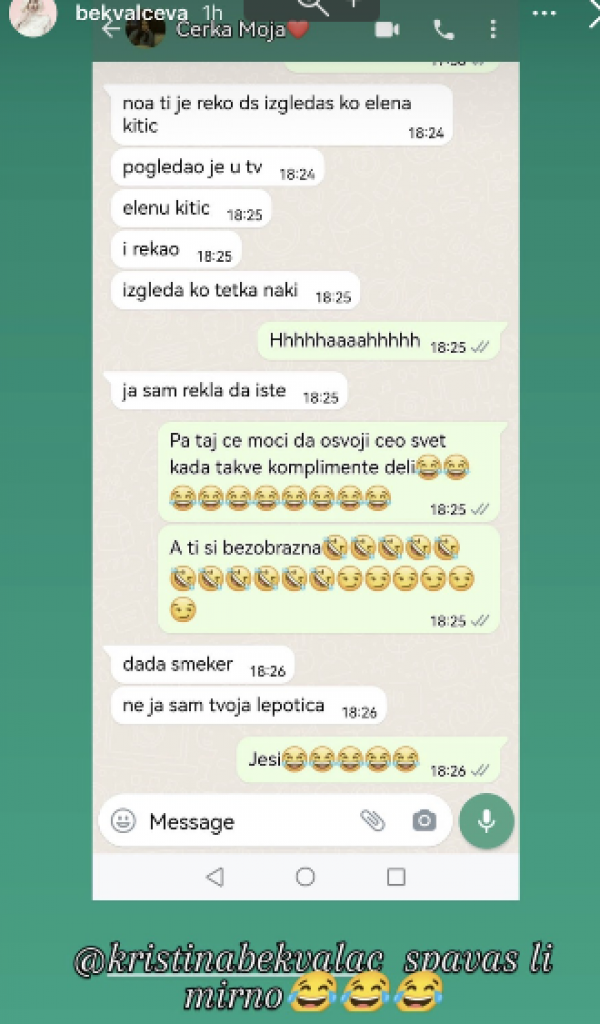Tap the Android recent apps square button
Image resolution: width=600 pixels, height=1024 pixels.
[x=396, y=876]
